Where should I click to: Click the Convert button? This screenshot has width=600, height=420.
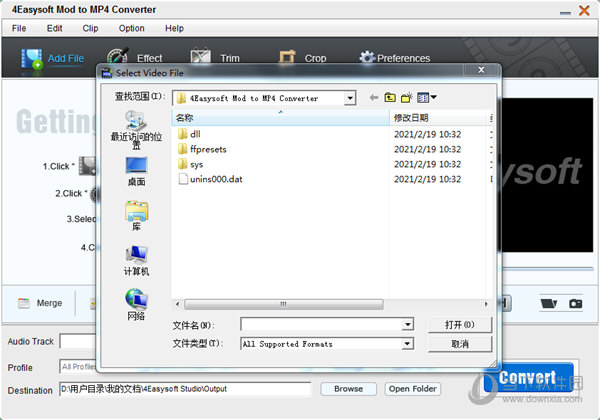click(528, 378)
